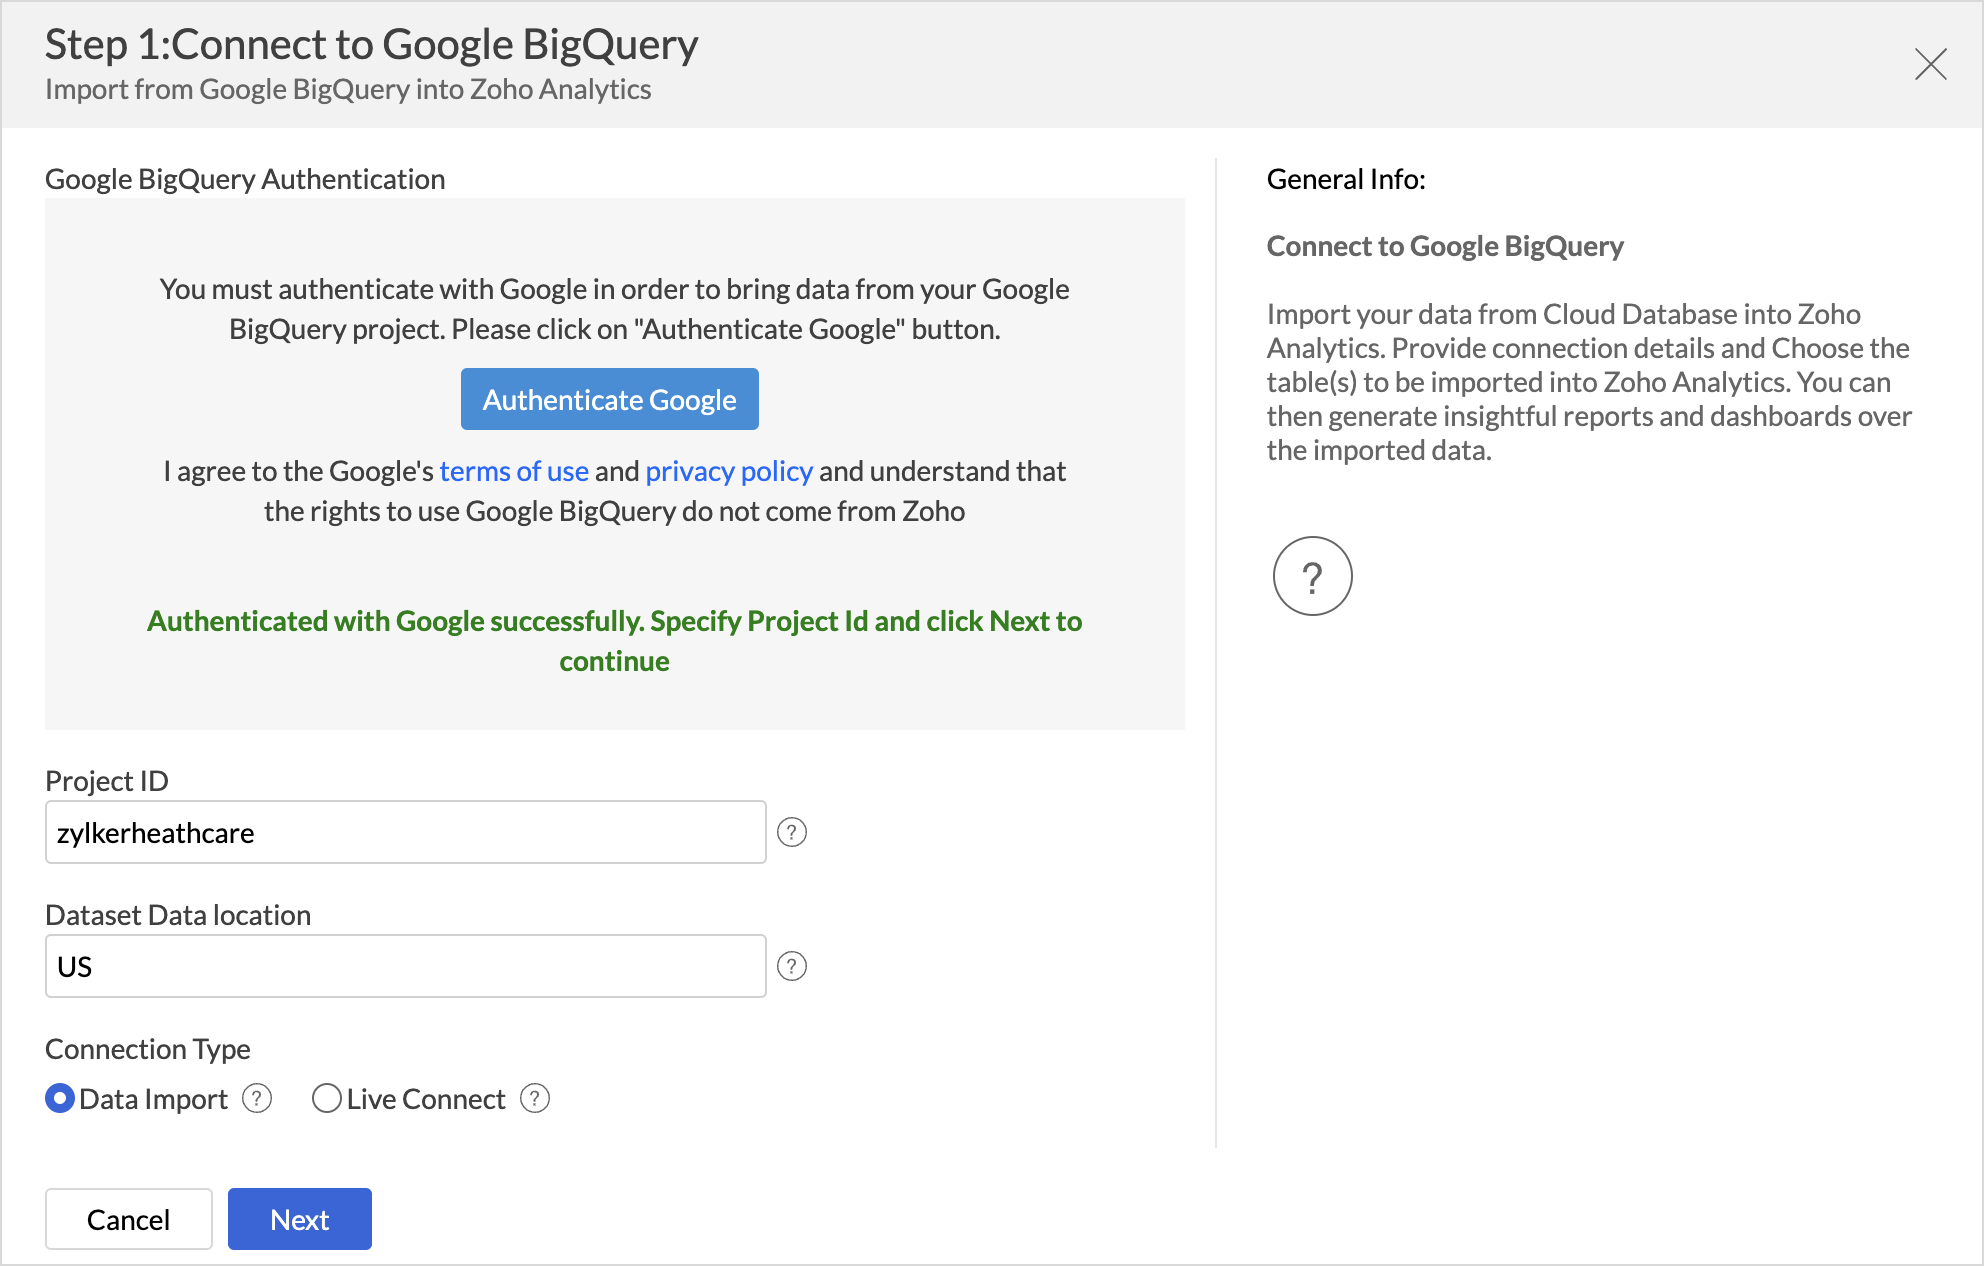This screenshot has height=1266, width=1984.
Task: Focus the Project ID input field
Action: click(x=406, y=832)
